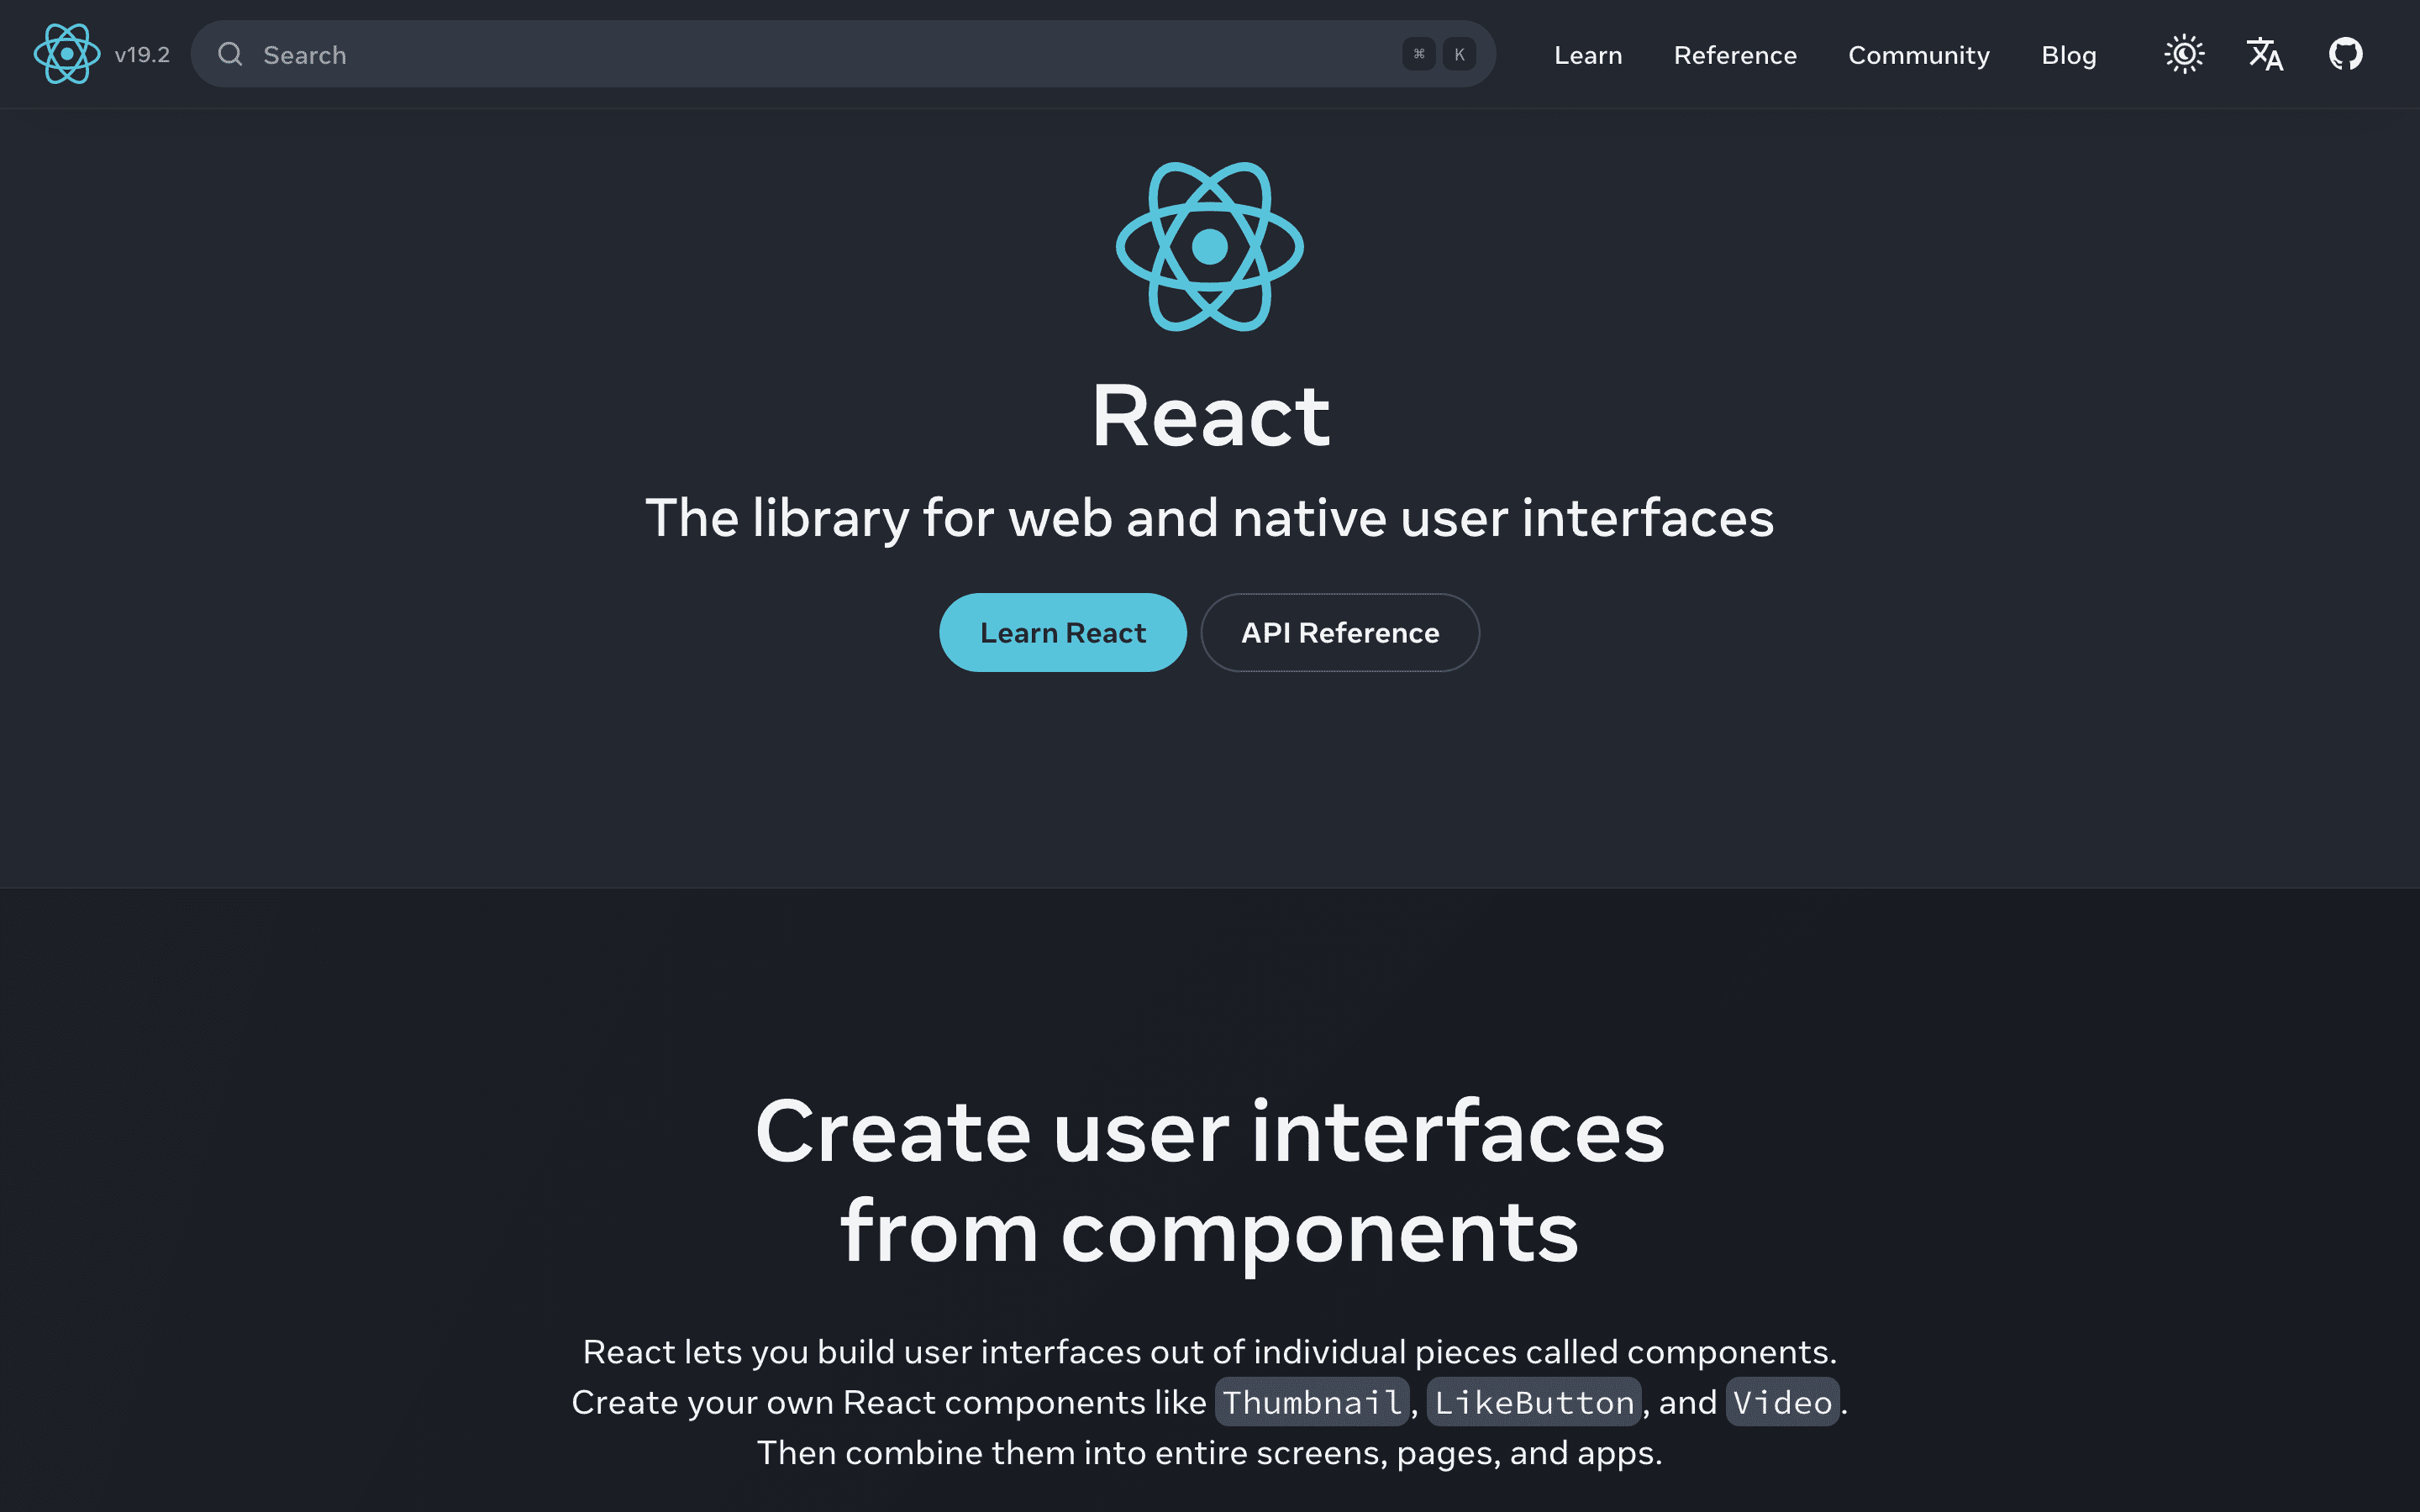Click the large React title heading

pos(1210,416)
